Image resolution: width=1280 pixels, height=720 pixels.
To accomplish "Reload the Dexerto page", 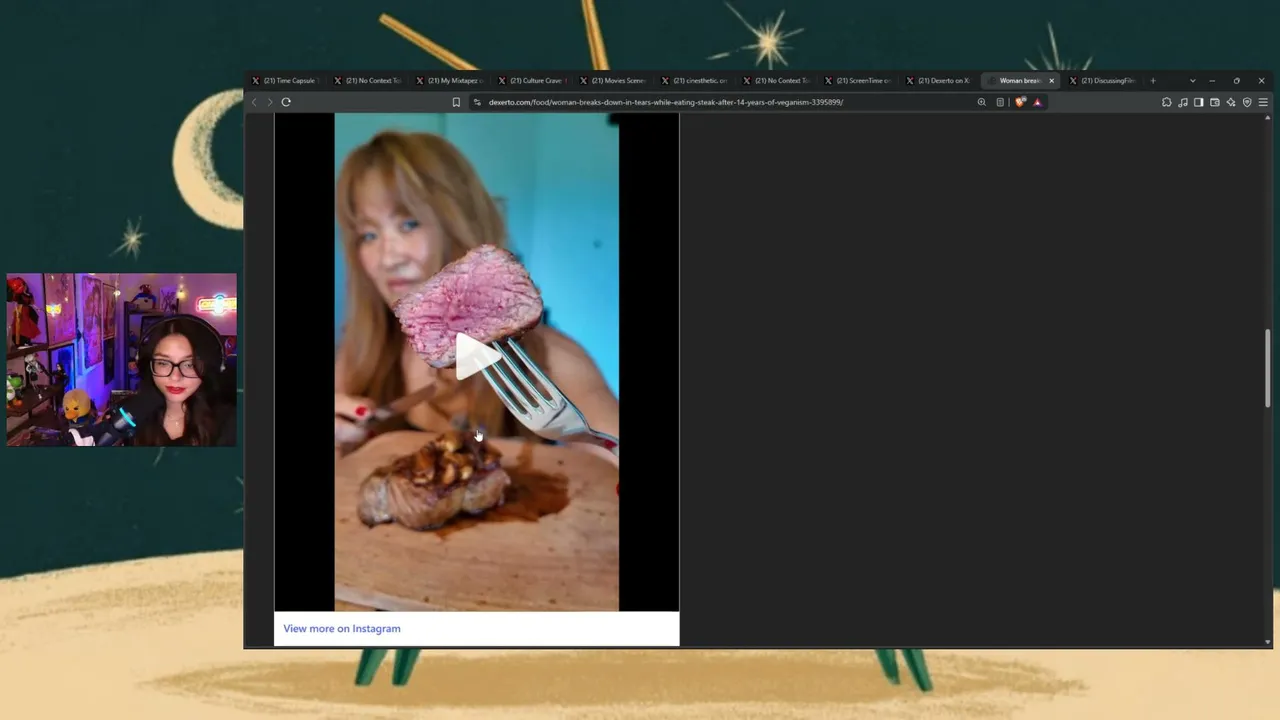I will pyautogui.click(x=286, y=102).
